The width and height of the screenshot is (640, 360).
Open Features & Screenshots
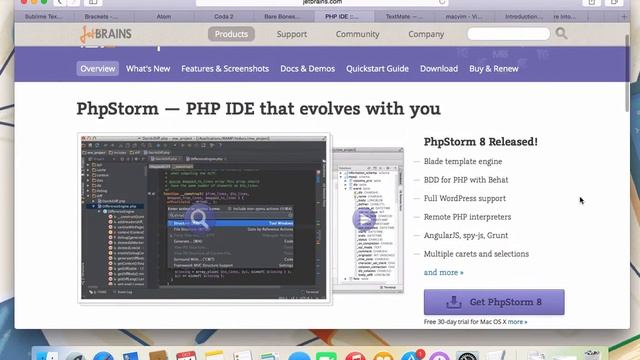[225, 69]
